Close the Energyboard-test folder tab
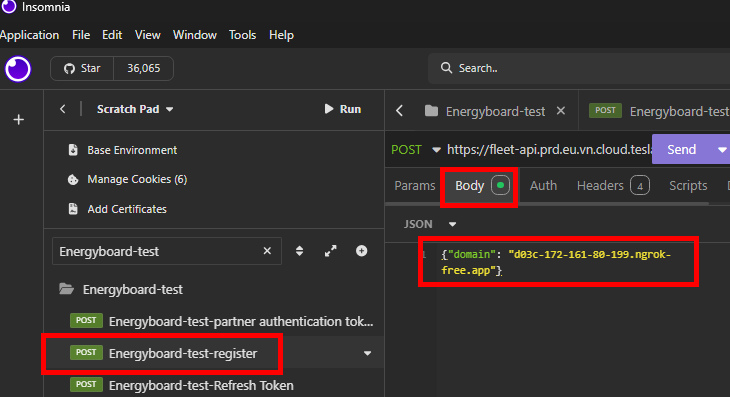Image resolution: width=730 pixels, height=397 pixels. pyautogui.click(x=561, y=111)
